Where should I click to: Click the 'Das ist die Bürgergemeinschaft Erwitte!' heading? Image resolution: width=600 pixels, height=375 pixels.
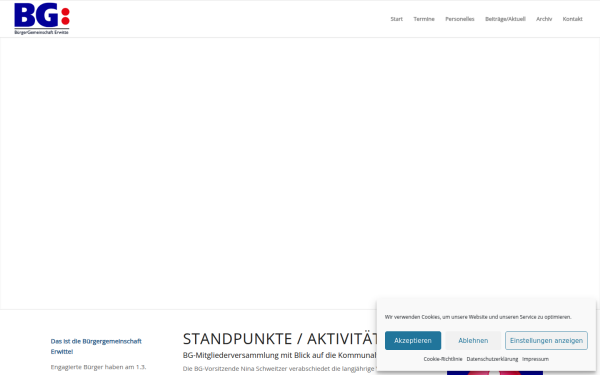(96, 346)
